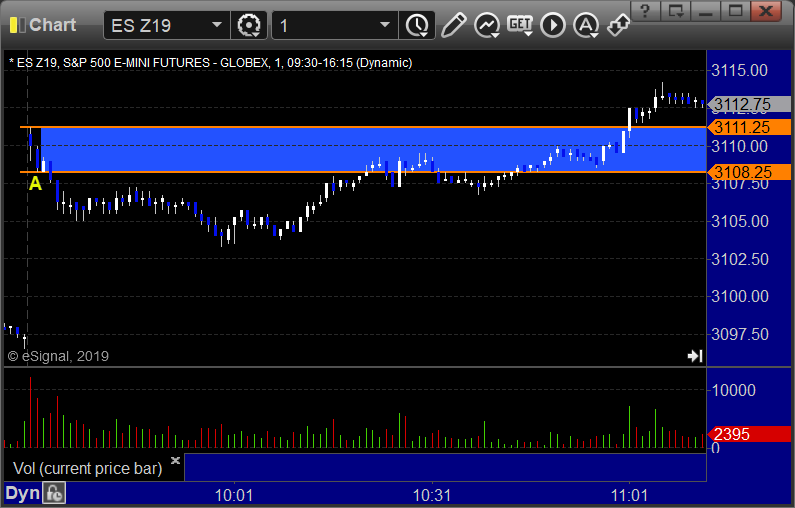Click the 3097.50 price axis label
This screenshot has height=508, width=795.
coord(739,334)
